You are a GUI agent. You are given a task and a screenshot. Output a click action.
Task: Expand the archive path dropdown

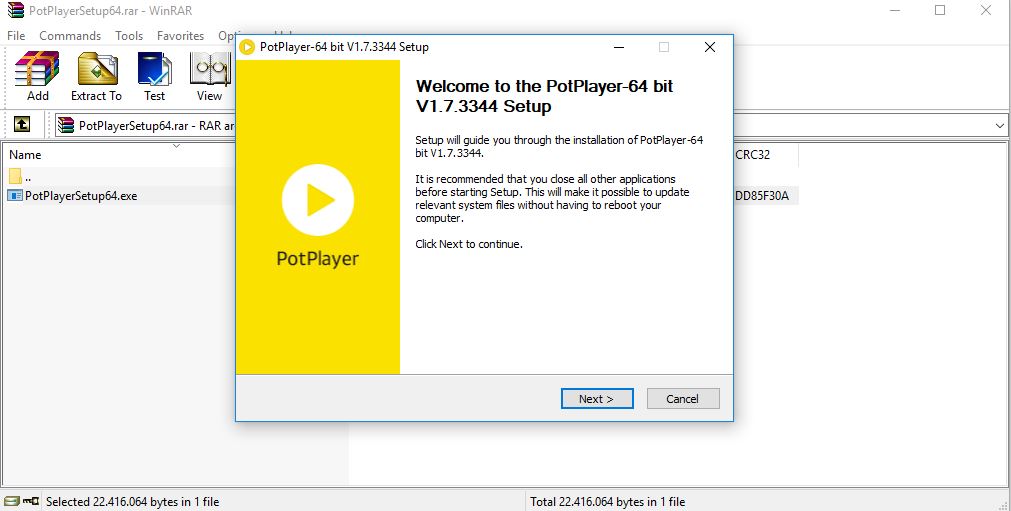[1000, 126]
